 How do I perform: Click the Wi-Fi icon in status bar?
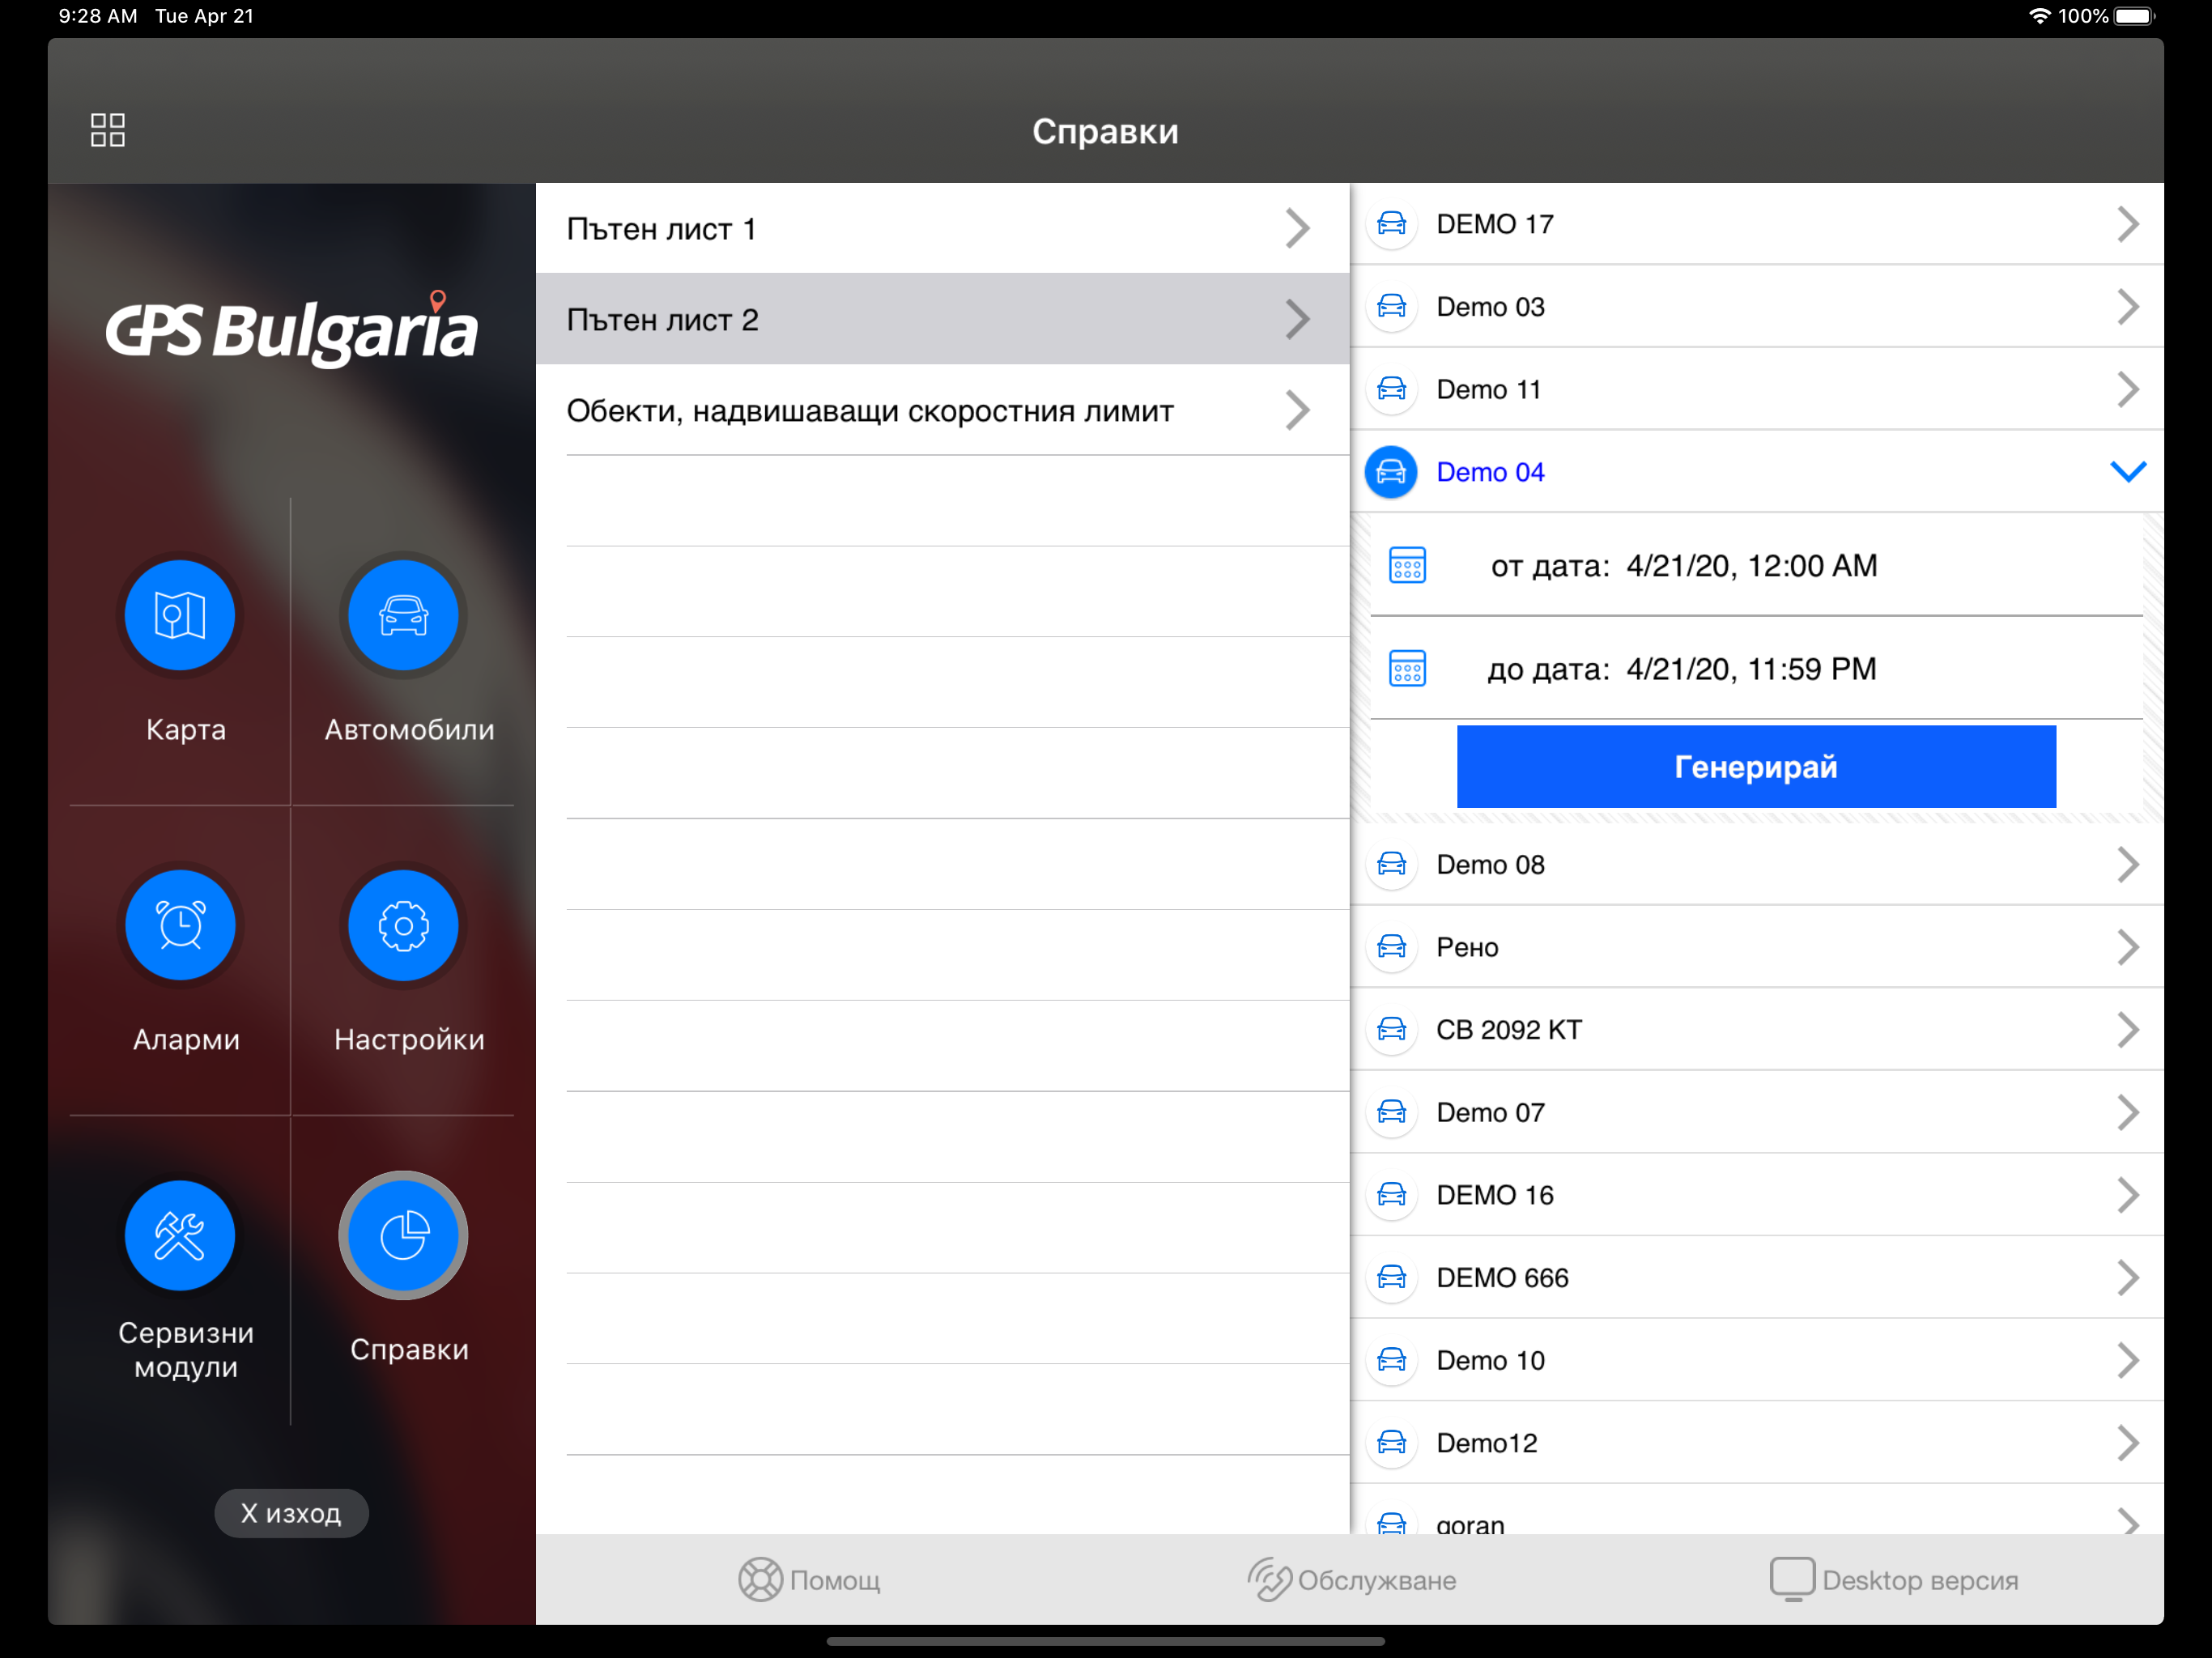(2039, 16)
